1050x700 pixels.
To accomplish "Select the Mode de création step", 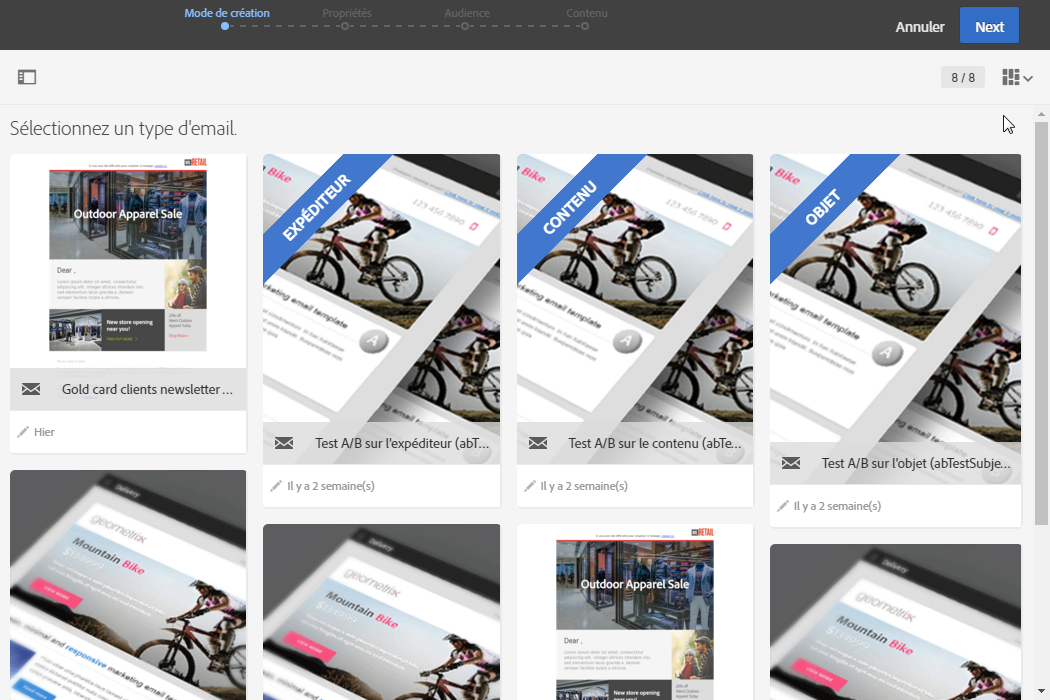I will point(226,13).
